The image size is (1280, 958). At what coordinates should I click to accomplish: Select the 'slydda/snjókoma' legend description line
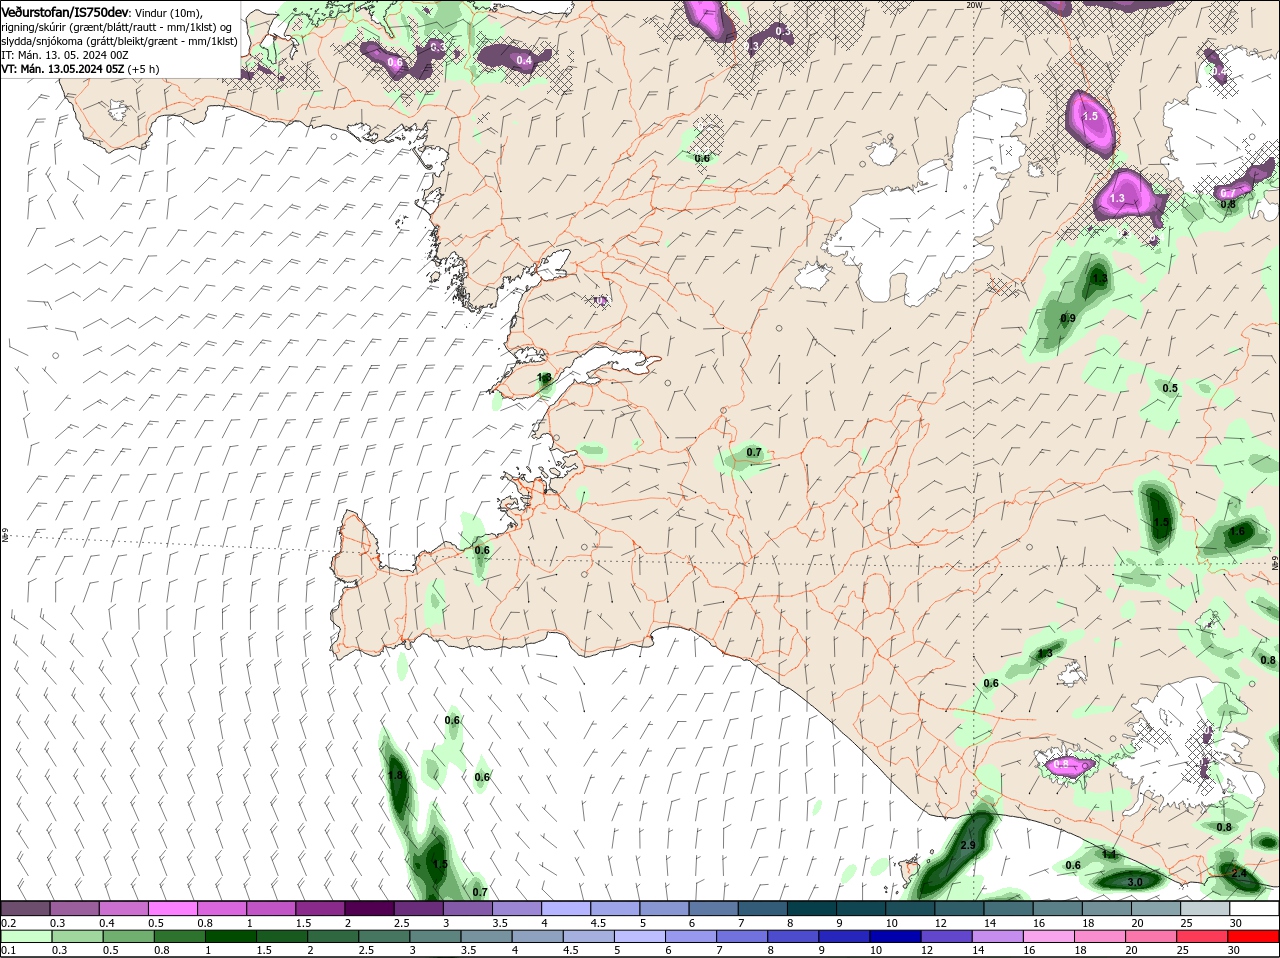coord(119,41)
